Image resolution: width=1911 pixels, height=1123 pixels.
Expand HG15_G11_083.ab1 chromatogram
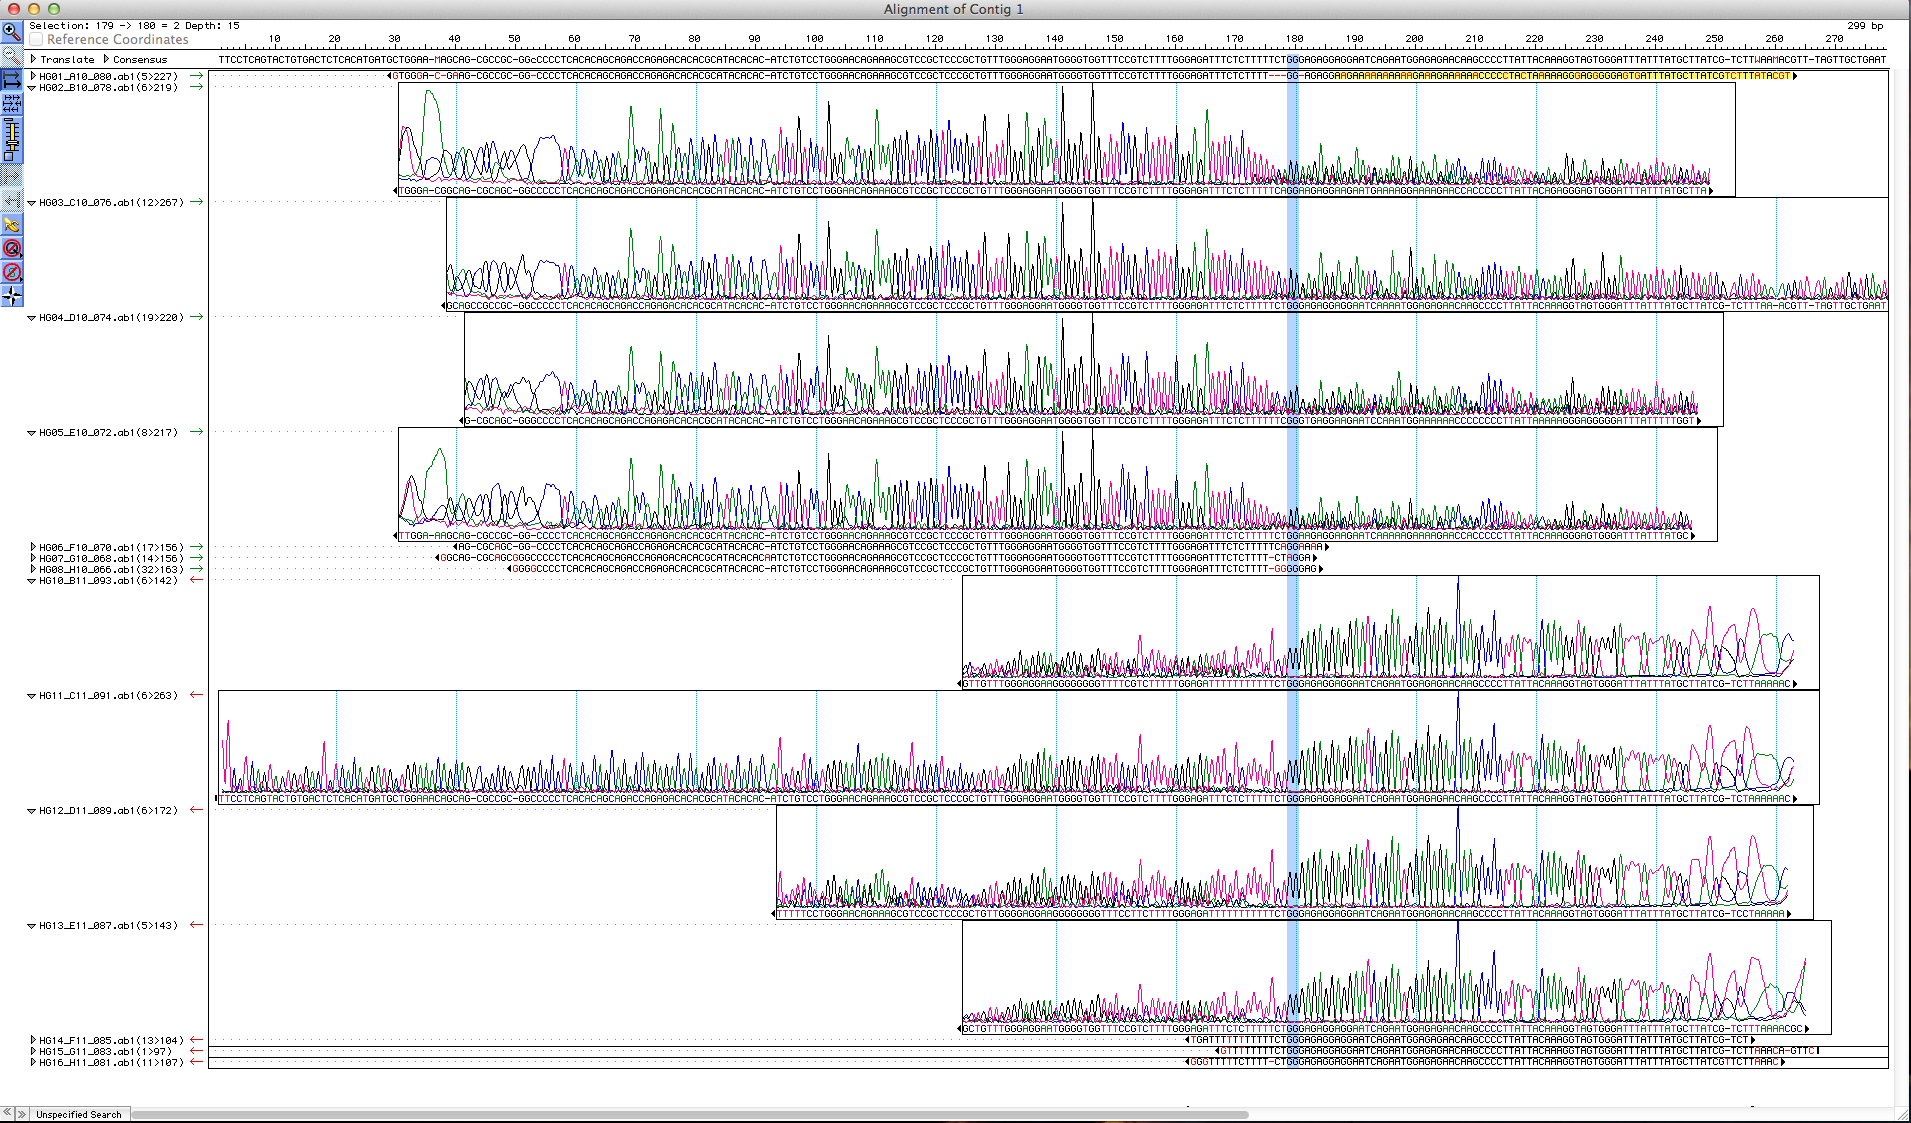[33, 1051]
